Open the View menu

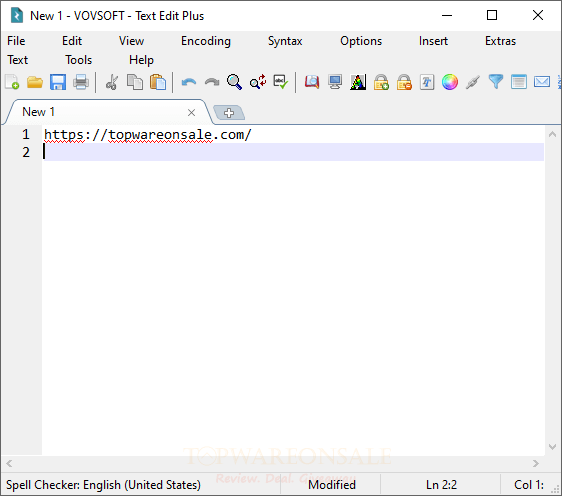pyautogui.click(x=132, y=41)
